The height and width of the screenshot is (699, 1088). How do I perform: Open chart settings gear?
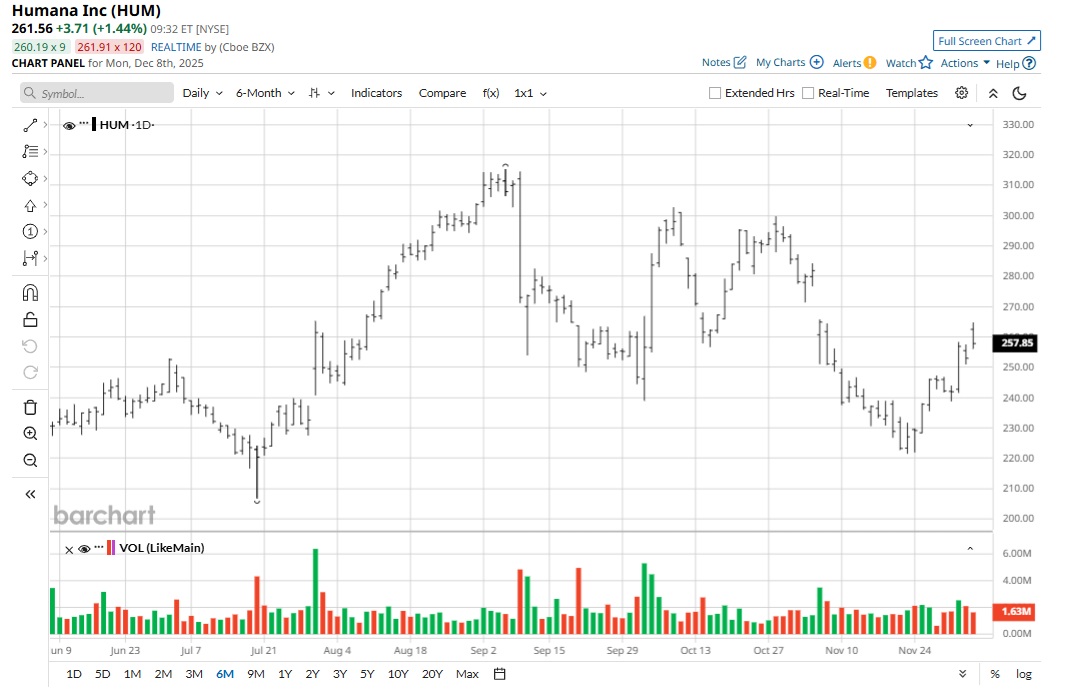pos(961,93)
